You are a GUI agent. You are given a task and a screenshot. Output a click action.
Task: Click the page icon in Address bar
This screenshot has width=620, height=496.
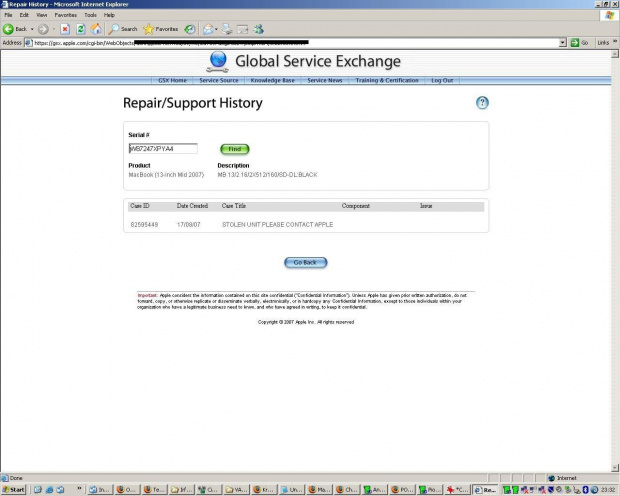click(28, 43)
